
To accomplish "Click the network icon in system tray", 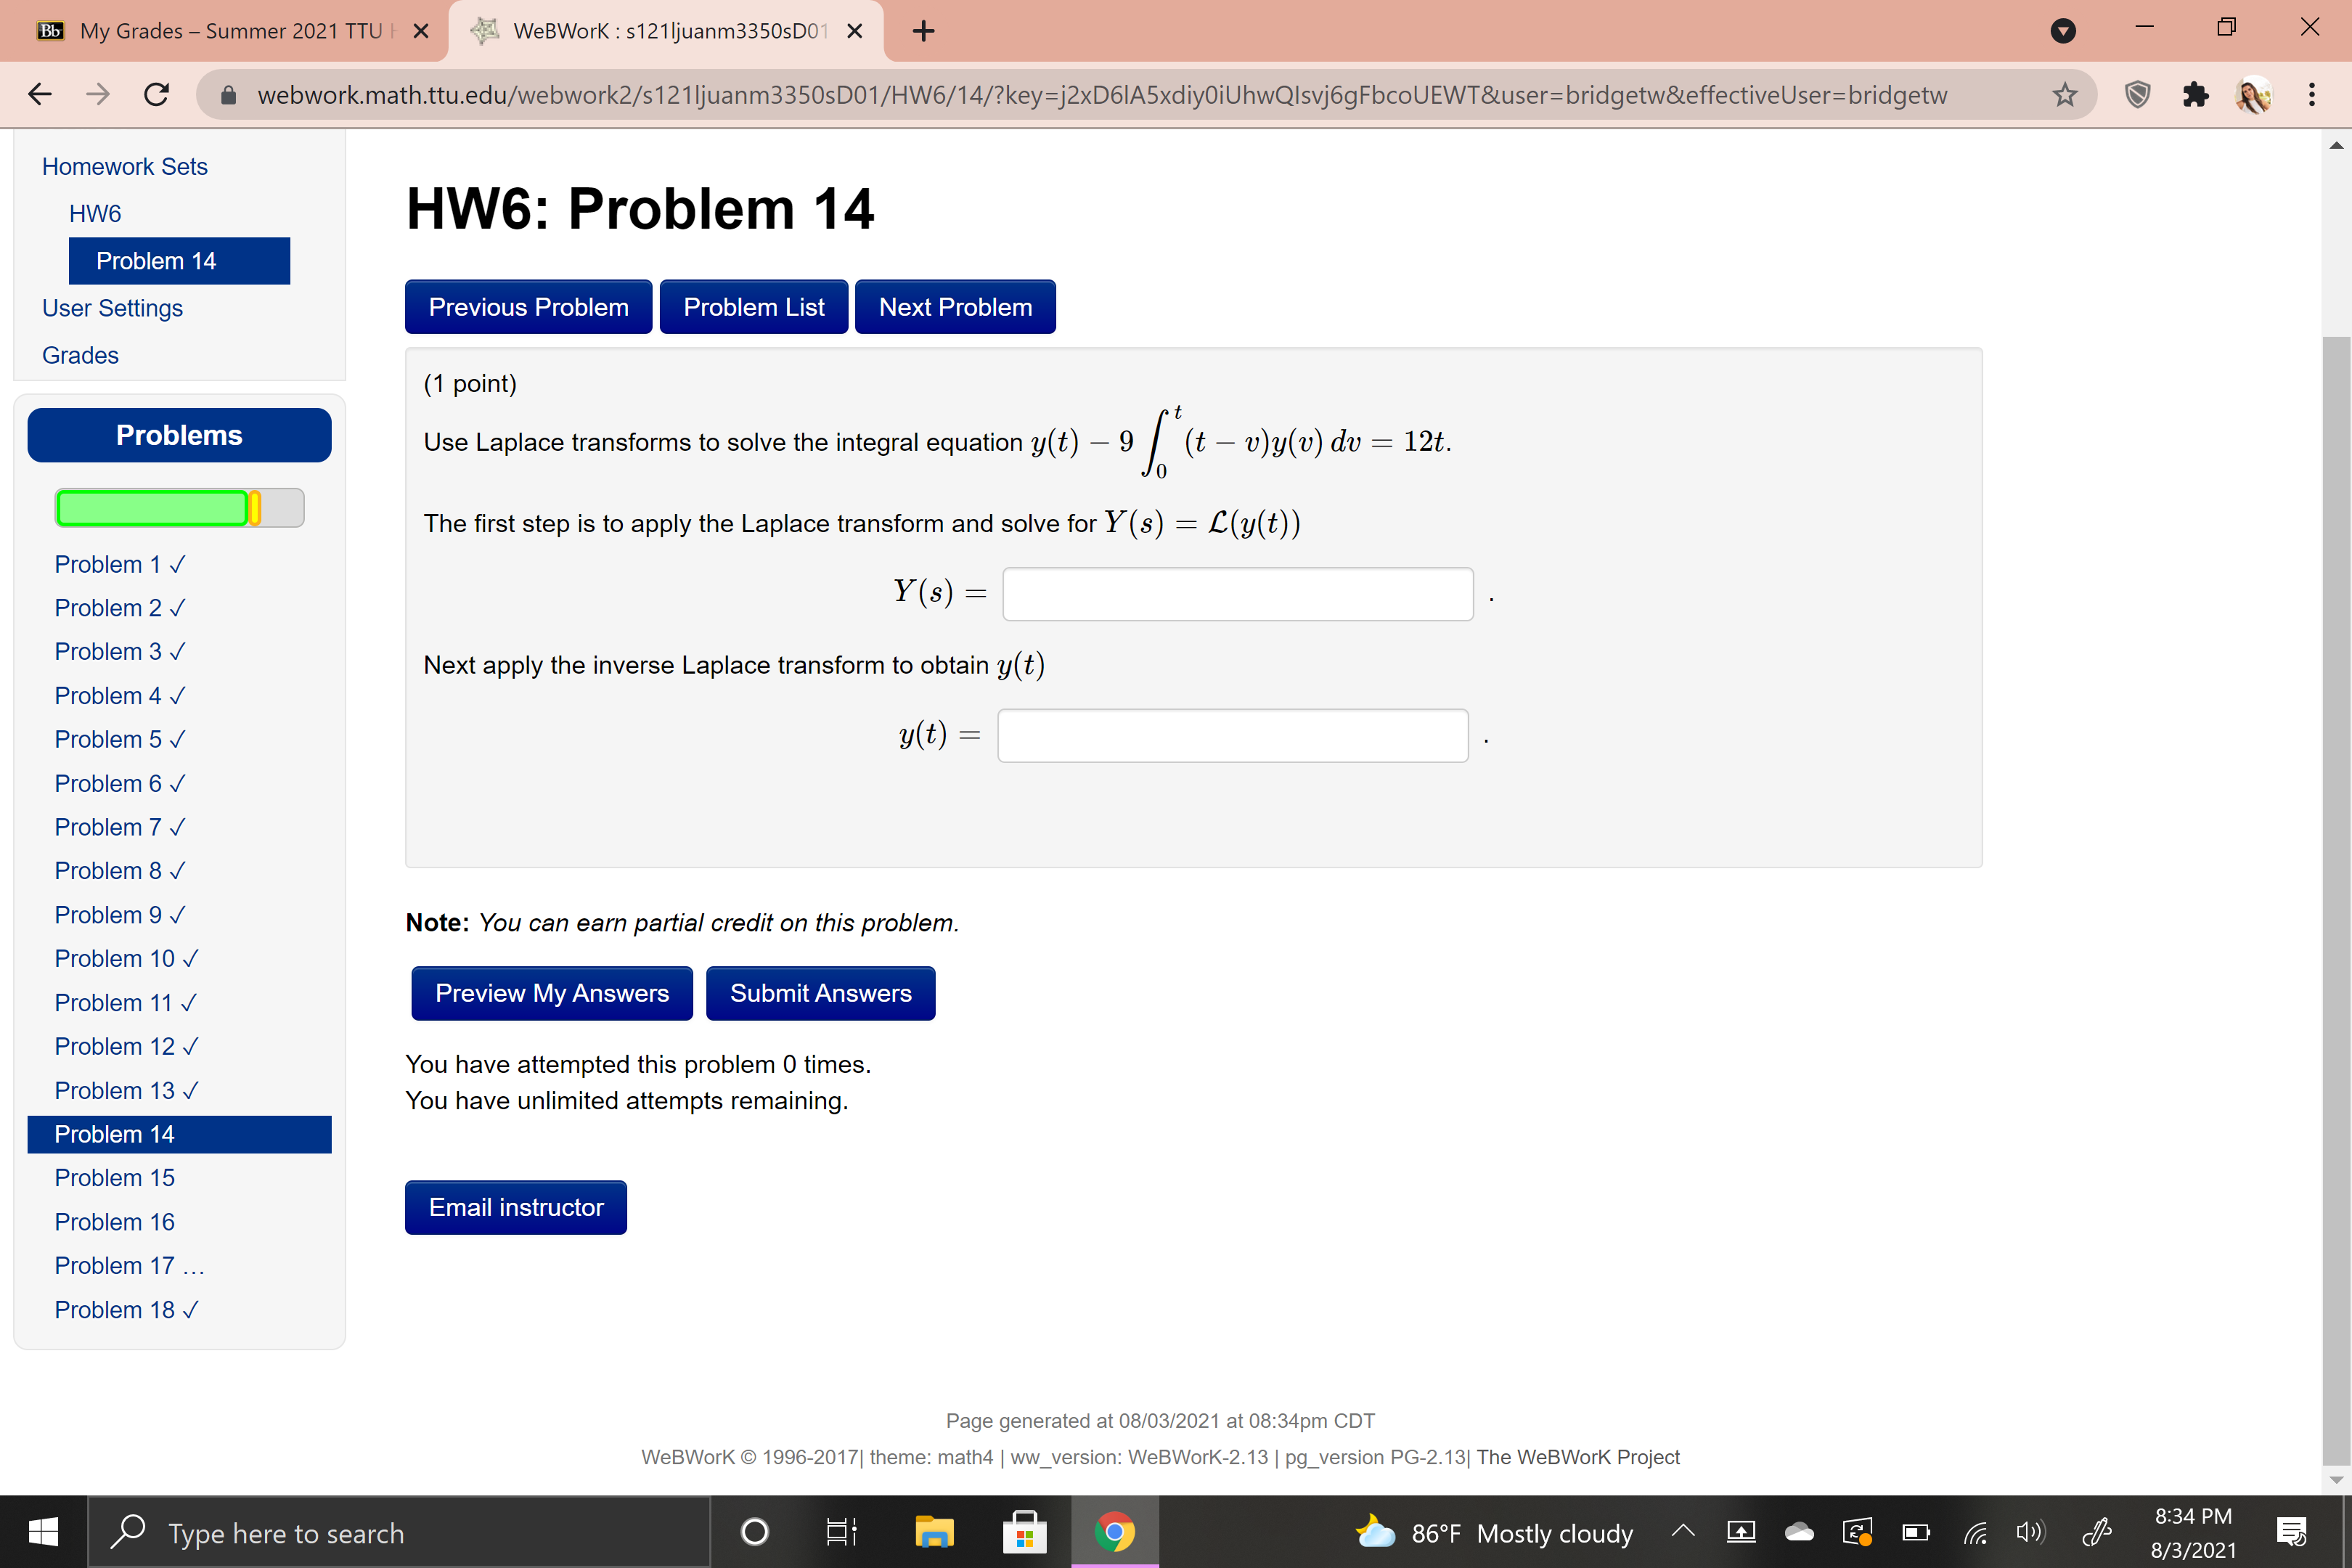I will [1974, 1531].
